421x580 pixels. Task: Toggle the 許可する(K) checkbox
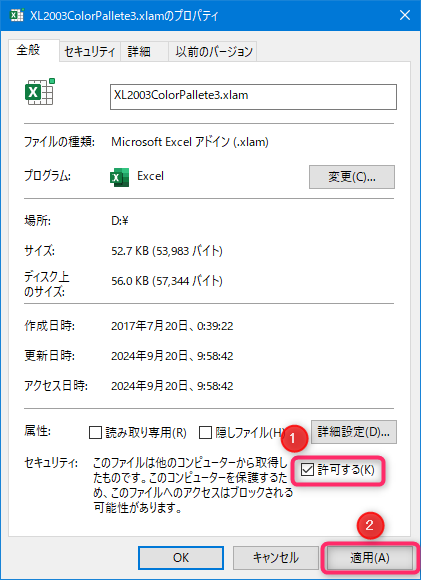click(307, 470)
